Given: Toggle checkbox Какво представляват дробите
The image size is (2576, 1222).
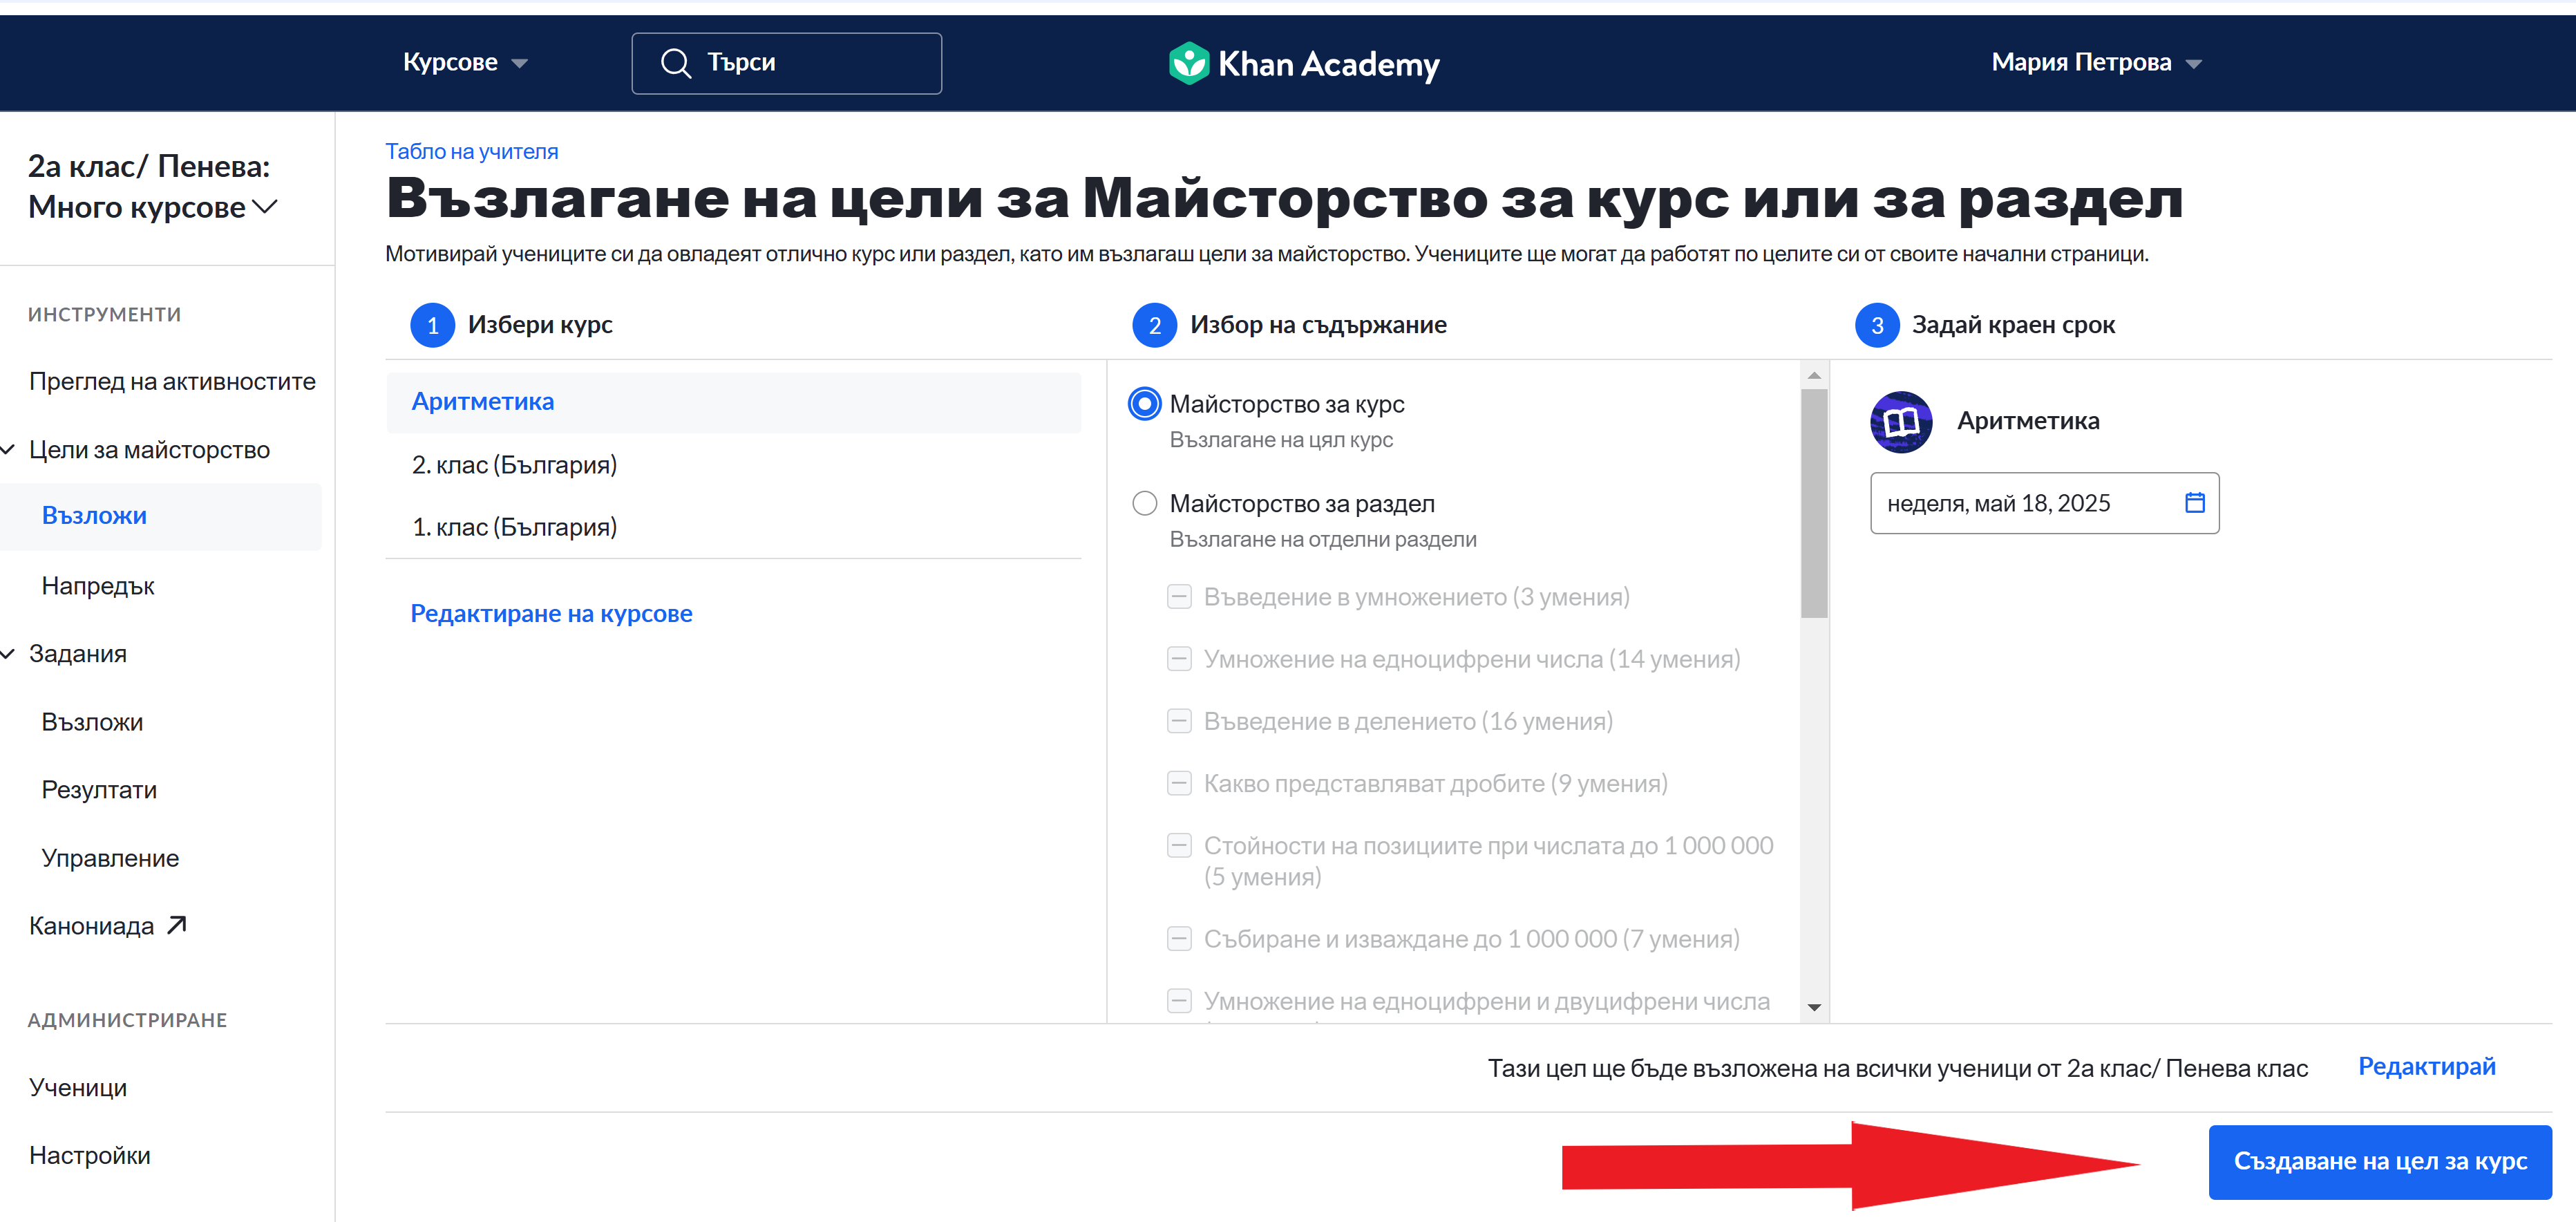Looking at the screenshot, I should pyautogui.click(x=1179, y=783).
